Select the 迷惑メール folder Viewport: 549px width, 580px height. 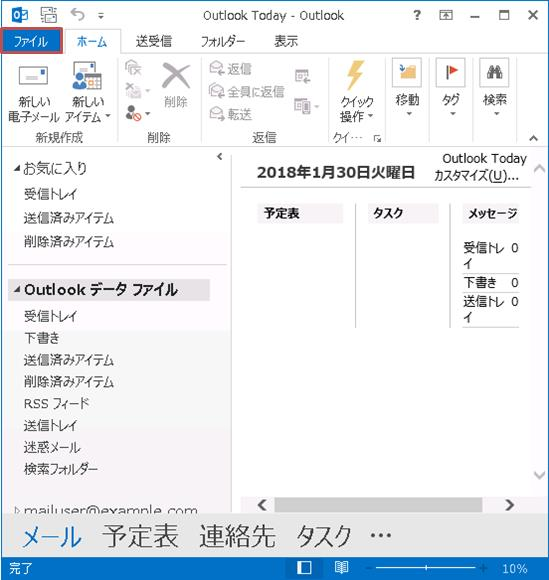coord(52,447)
